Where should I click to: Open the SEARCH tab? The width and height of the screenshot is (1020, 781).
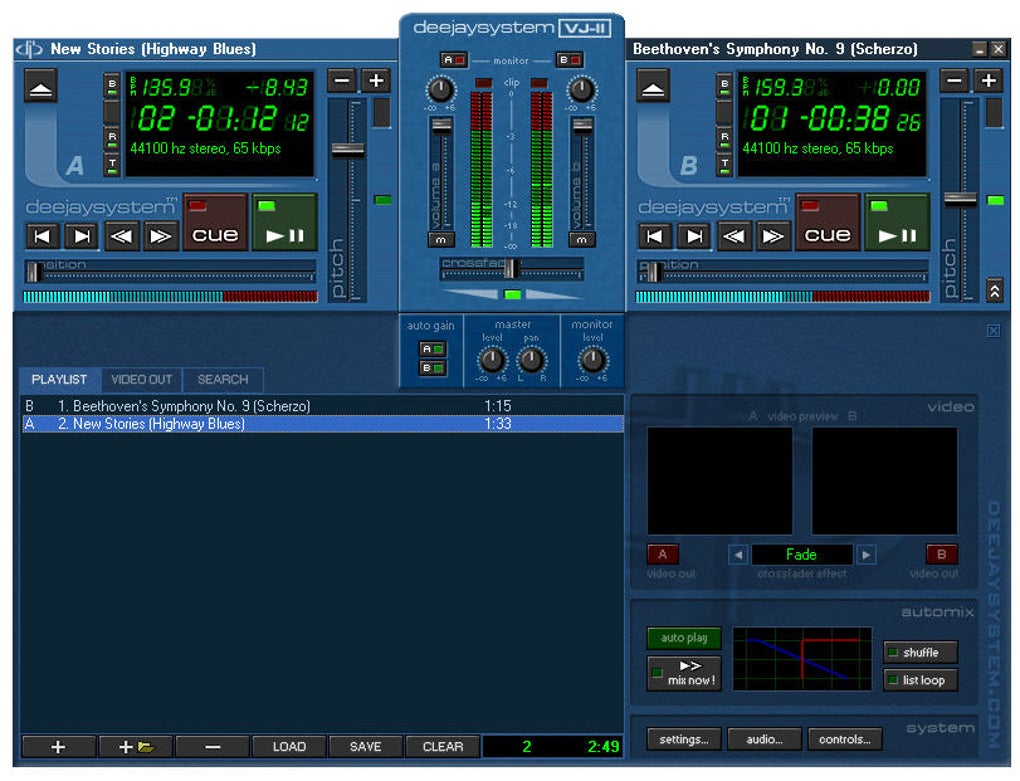coord(222,379)
